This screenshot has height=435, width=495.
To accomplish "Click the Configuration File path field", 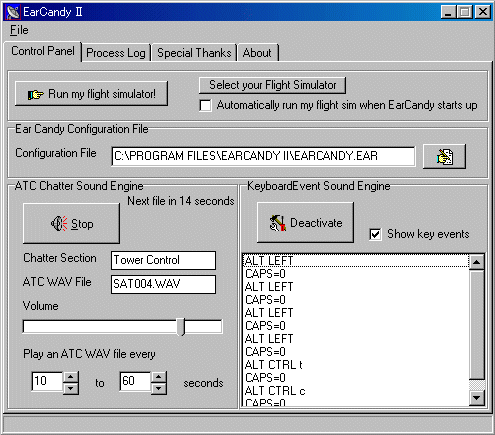I will click(263, 156).
